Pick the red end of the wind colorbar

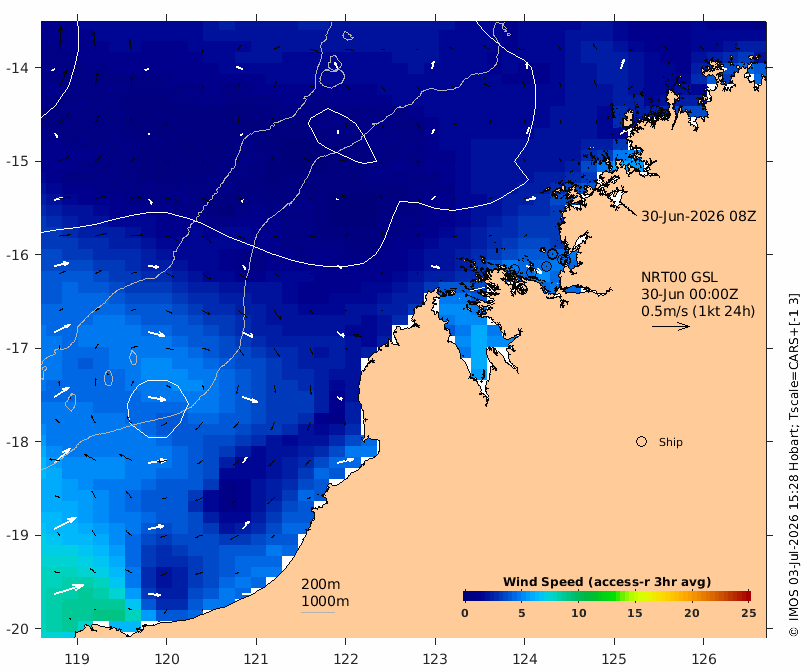745,596
